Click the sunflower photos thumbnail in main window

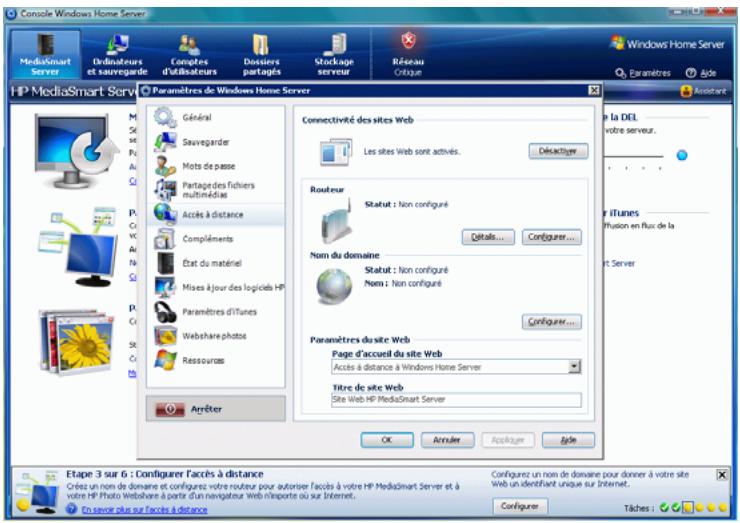pyautogui.click(x=77, y=341)
